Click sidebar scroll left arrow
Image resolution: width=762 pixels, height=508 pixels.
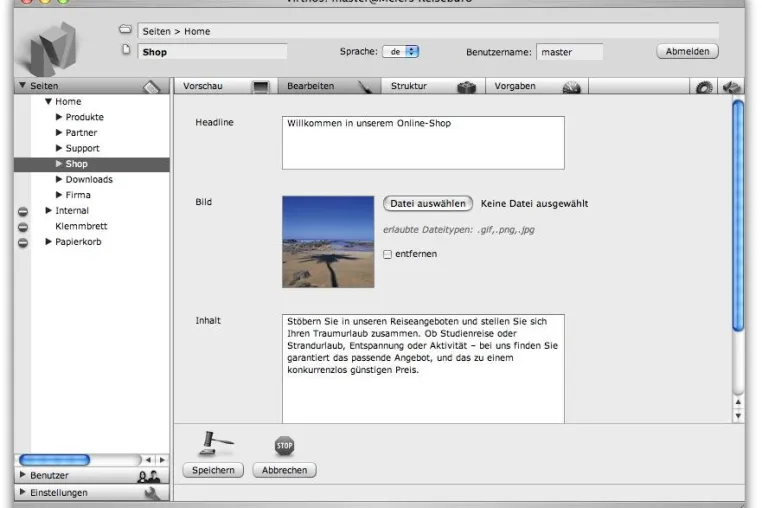coord(148,459)
